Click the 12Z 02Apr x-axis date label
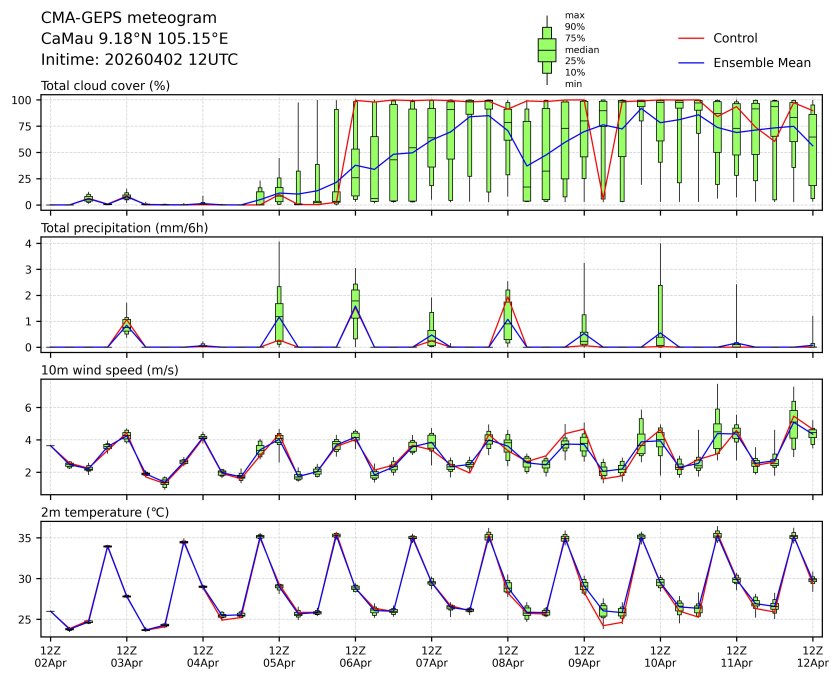840x680 pixels. click(x=50, y=656)
